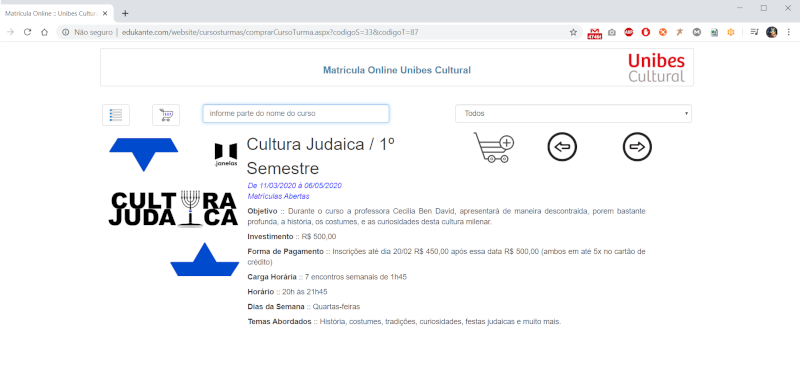This screenshot has height=373, width=800.
Task: Reload the page in browser
Action: click(x=28, y=32)
